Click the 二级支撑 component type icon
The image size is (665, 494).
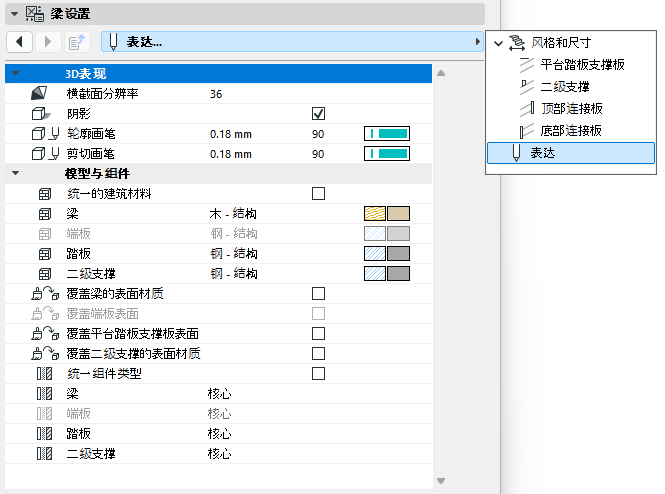[x=45, y=454]
